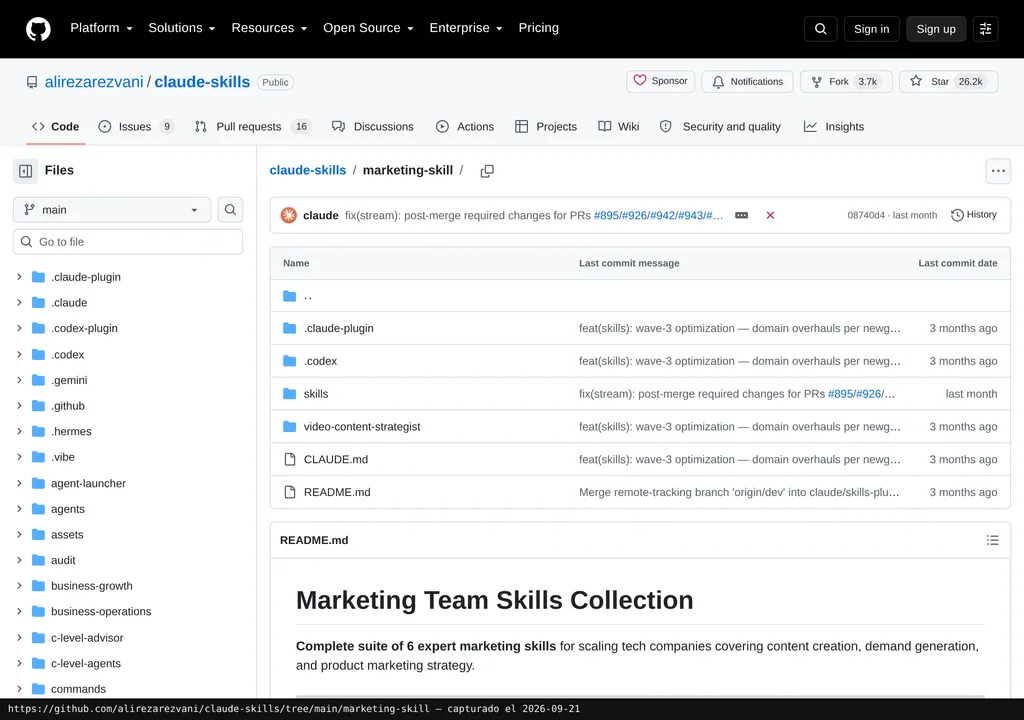The width and height of the screenshot is (1024, 720).
Task: Open skills folder icon in file table
Action: point(289,394)
